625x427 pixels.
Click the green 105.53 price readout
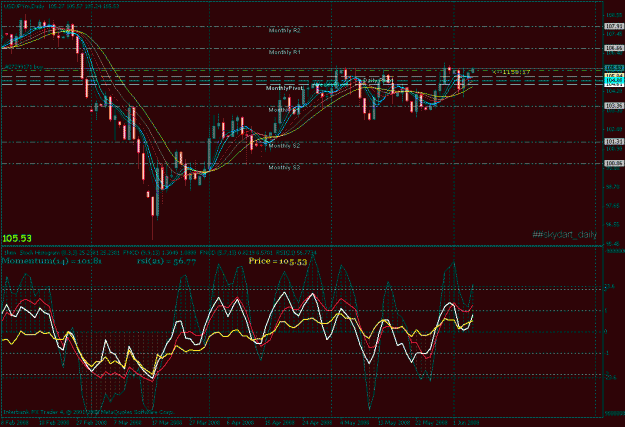tap(17, 238)
